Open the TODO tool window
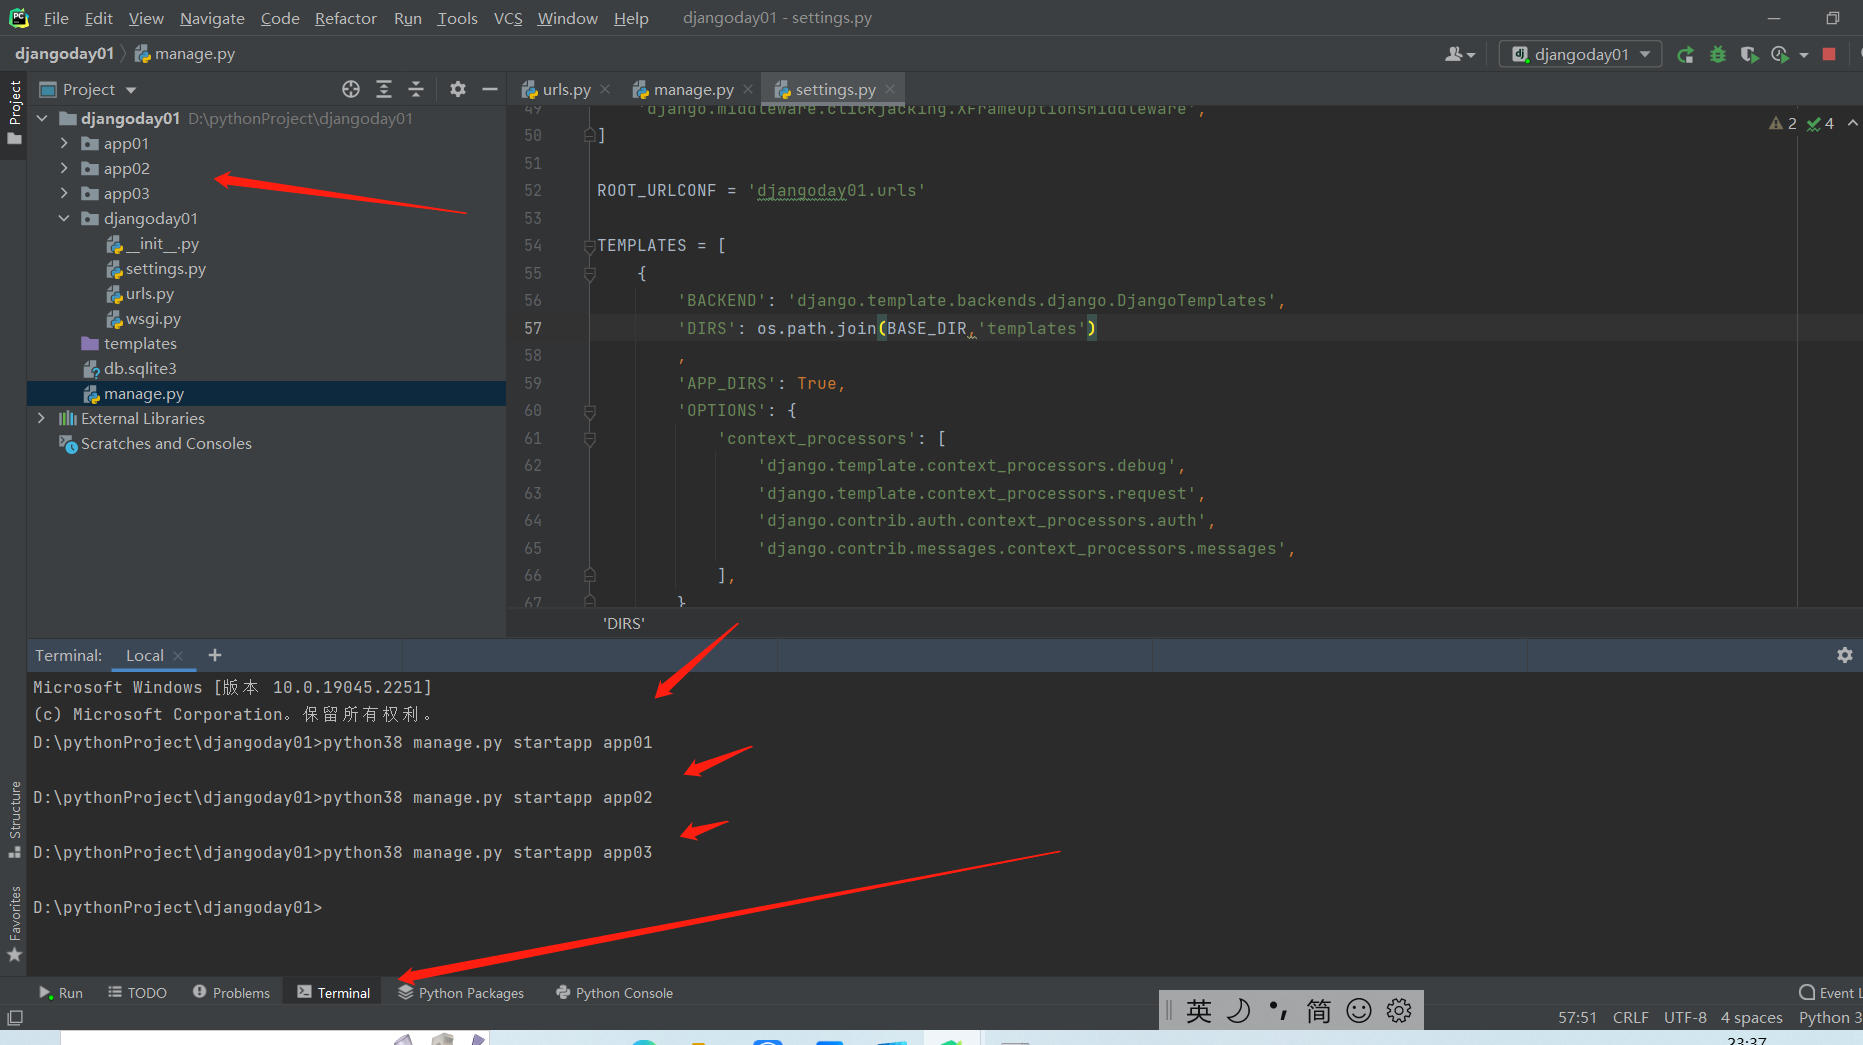Screen dimensions: 1863x1045 coord(137,993)
